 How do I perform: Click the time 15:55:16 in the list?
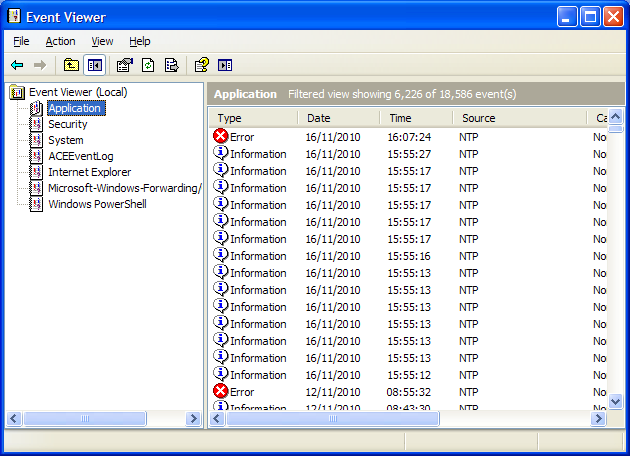409,256
